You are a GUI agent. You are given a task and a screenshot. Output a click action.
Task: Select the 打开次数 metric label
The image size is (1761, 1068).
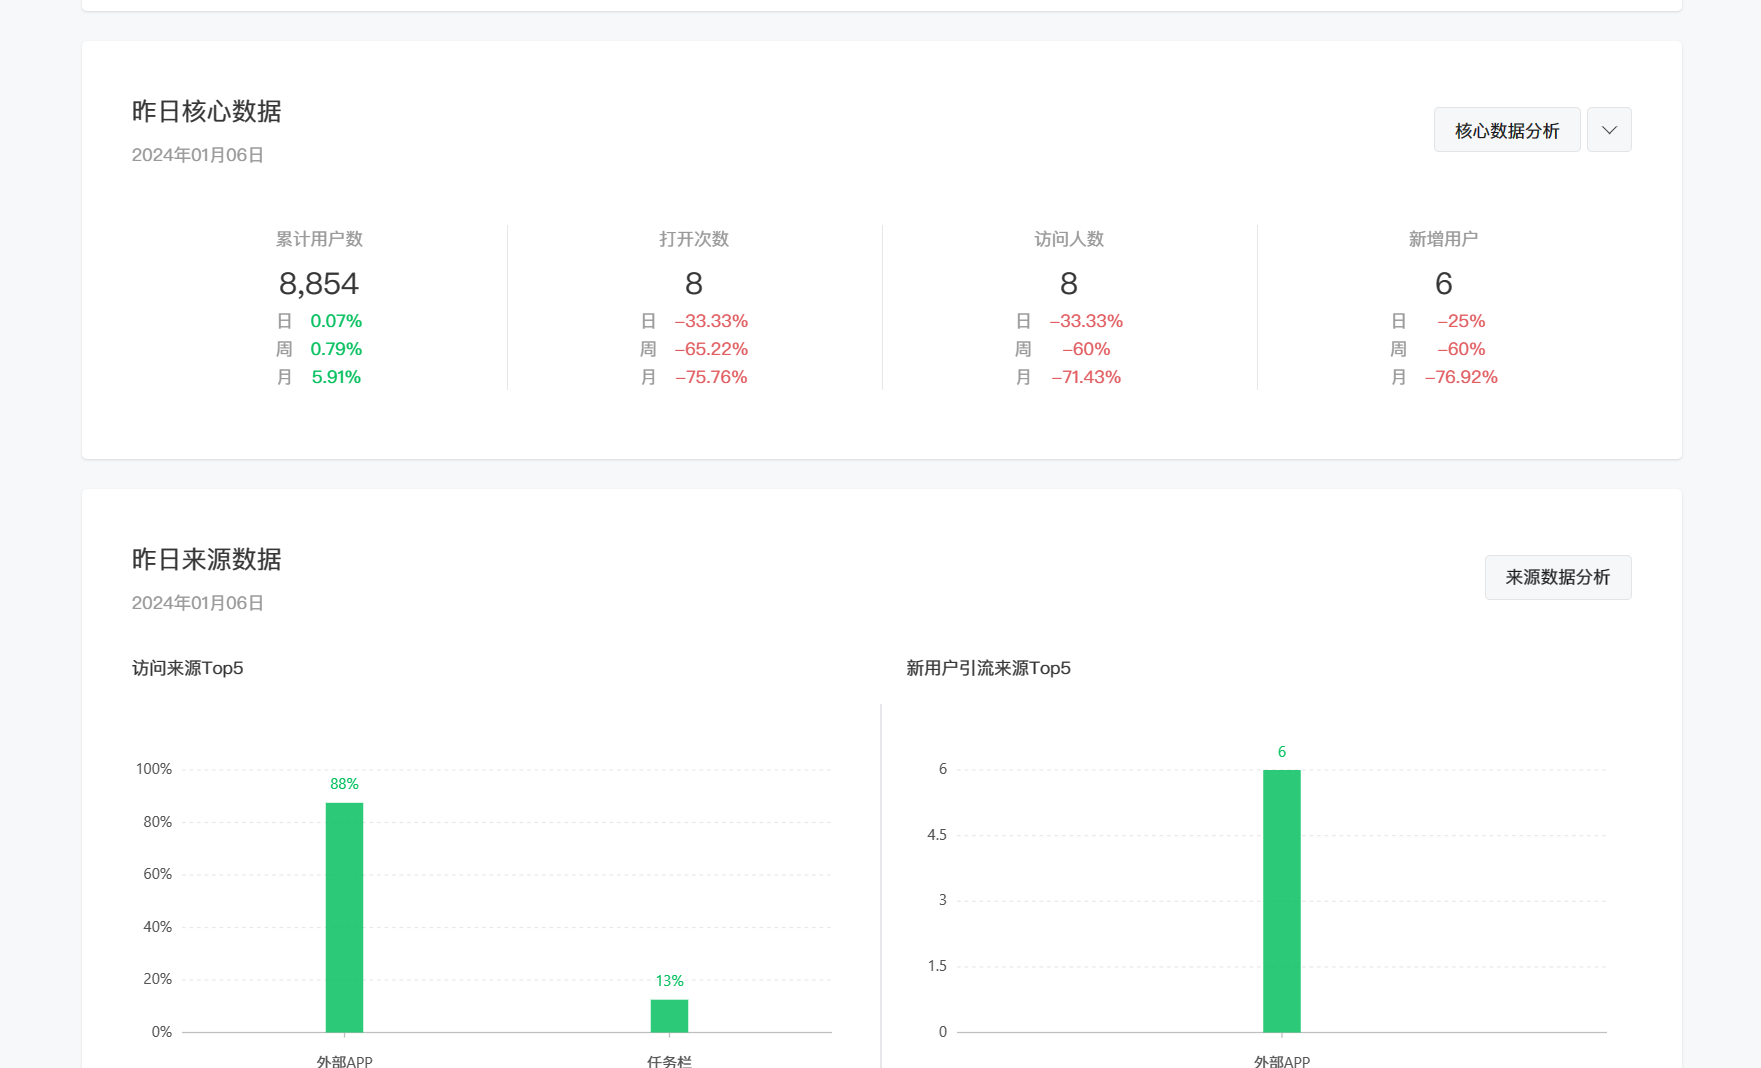[693, 239]
